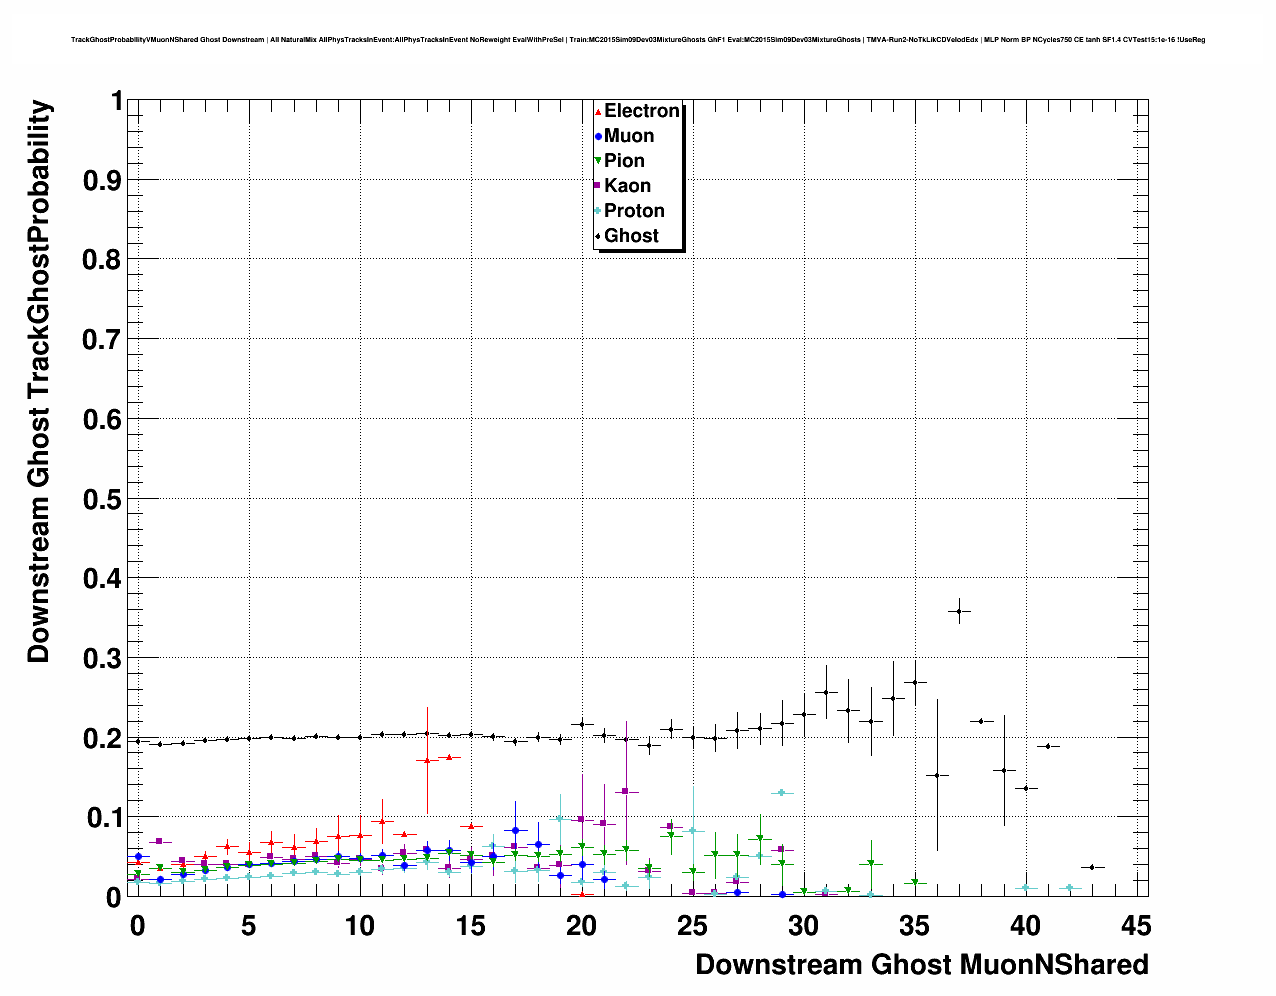Select the Kaon label in the legend
Image resolution: width=1276 pixels, height=996 pixels.
point(627,186)
